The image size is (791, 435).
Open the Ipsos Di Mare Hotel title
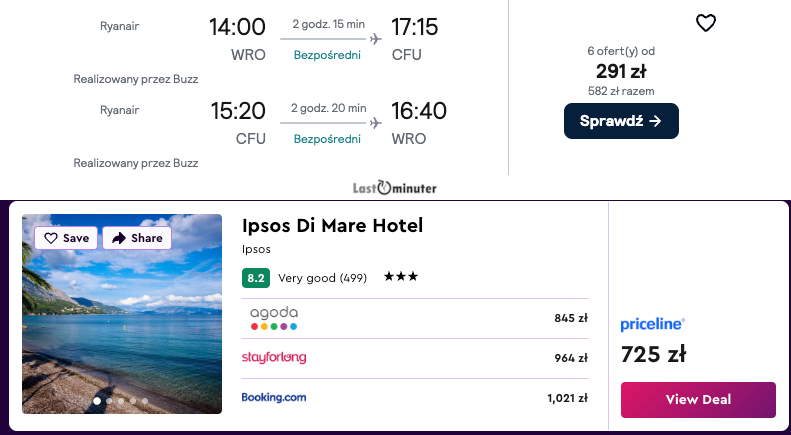332,226
